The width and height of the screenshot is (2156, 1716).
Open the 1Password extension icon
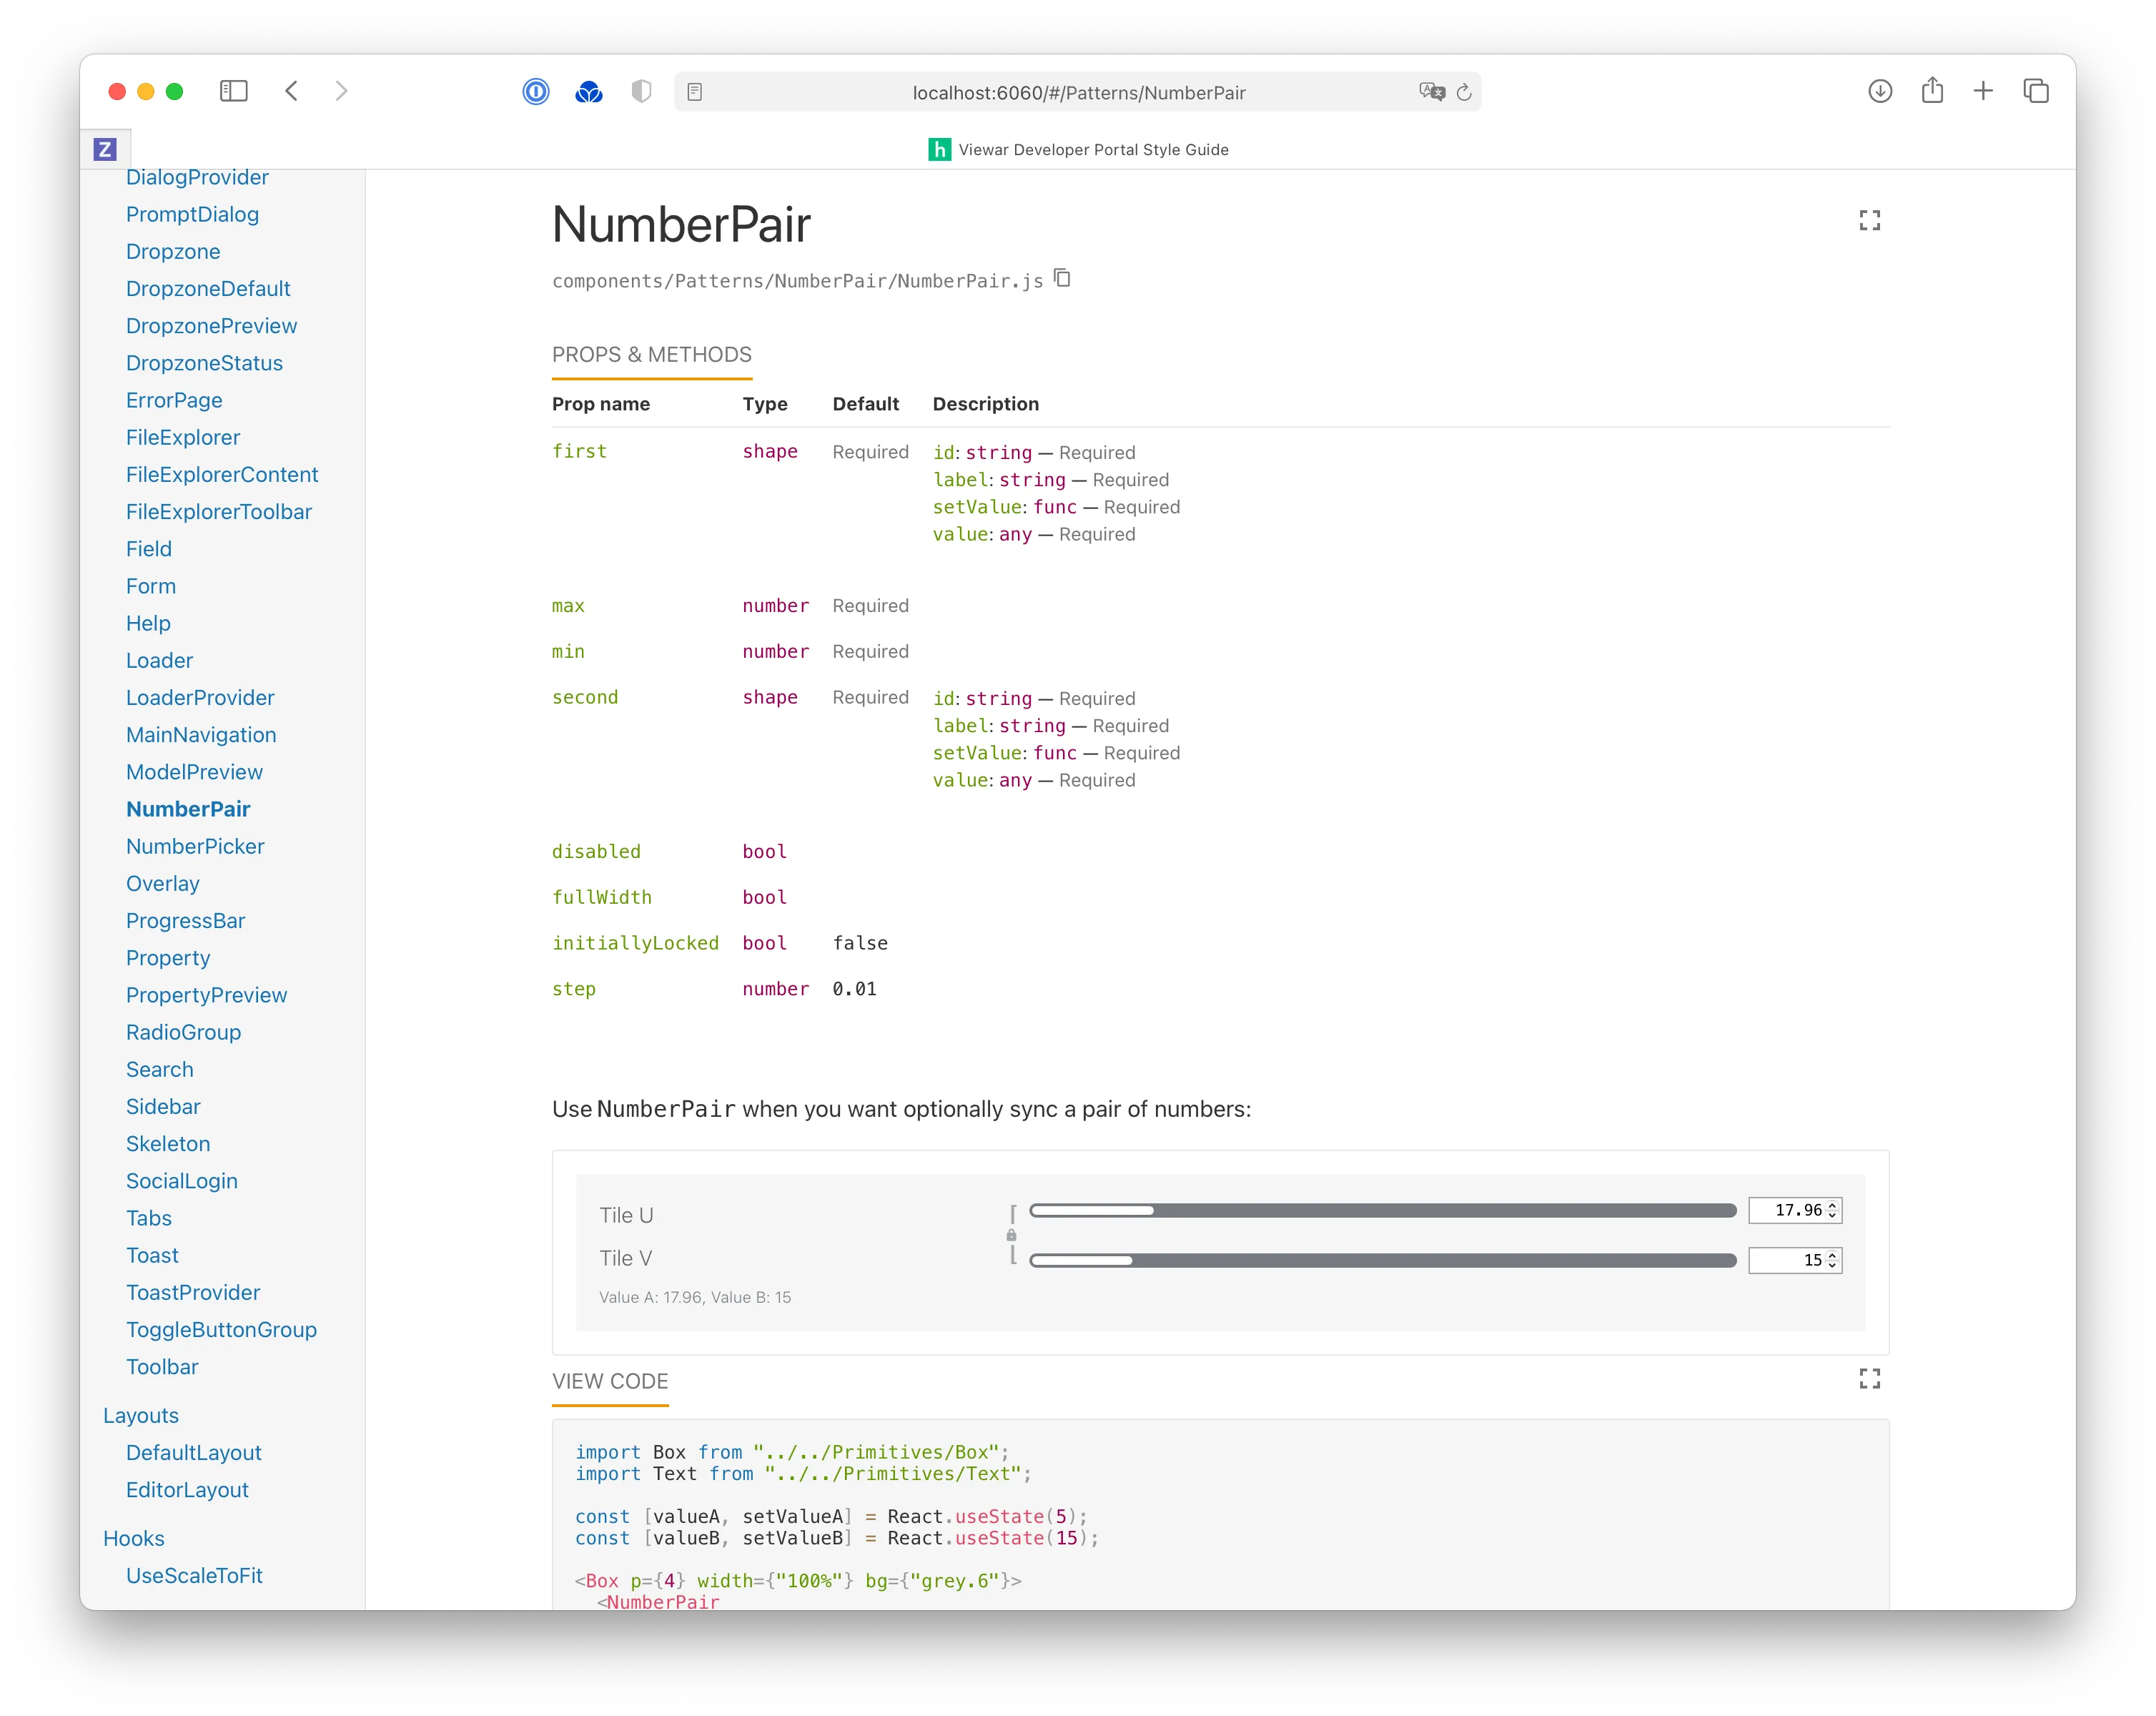pos(536,92)
